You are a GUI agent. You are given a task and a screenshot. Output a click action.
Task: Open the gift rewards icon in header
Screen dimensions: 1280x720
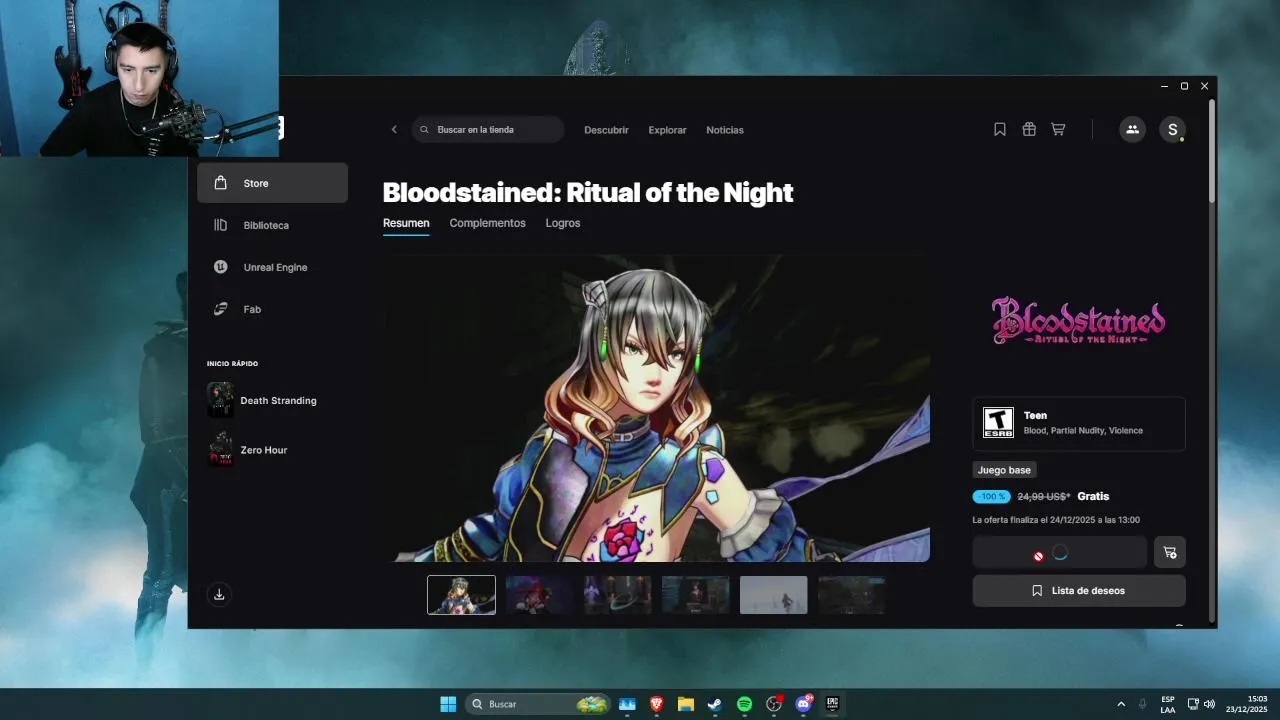[1028, 129]
